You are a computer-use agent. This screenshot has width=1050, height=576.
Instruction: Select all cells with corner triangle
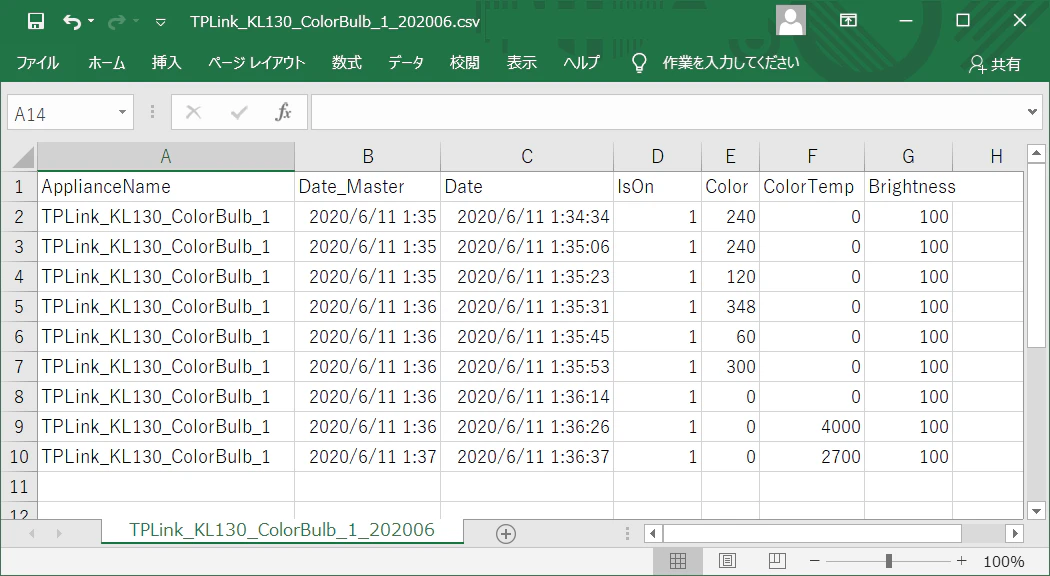click(22, 157)
